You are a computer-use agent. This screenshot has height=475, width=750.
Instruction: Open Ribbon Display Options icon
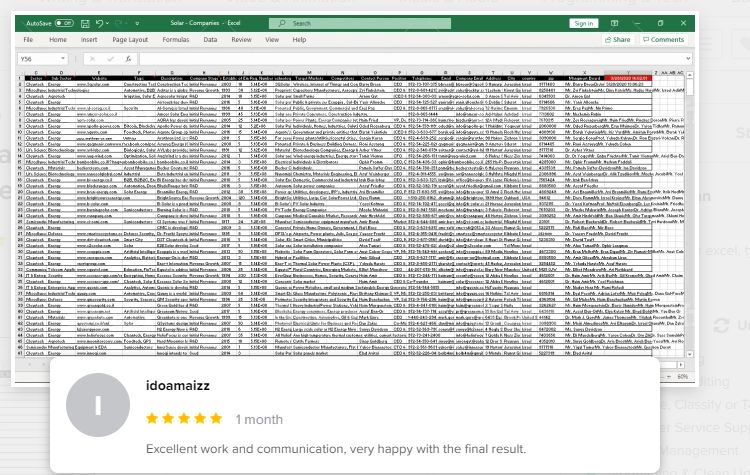615,23
